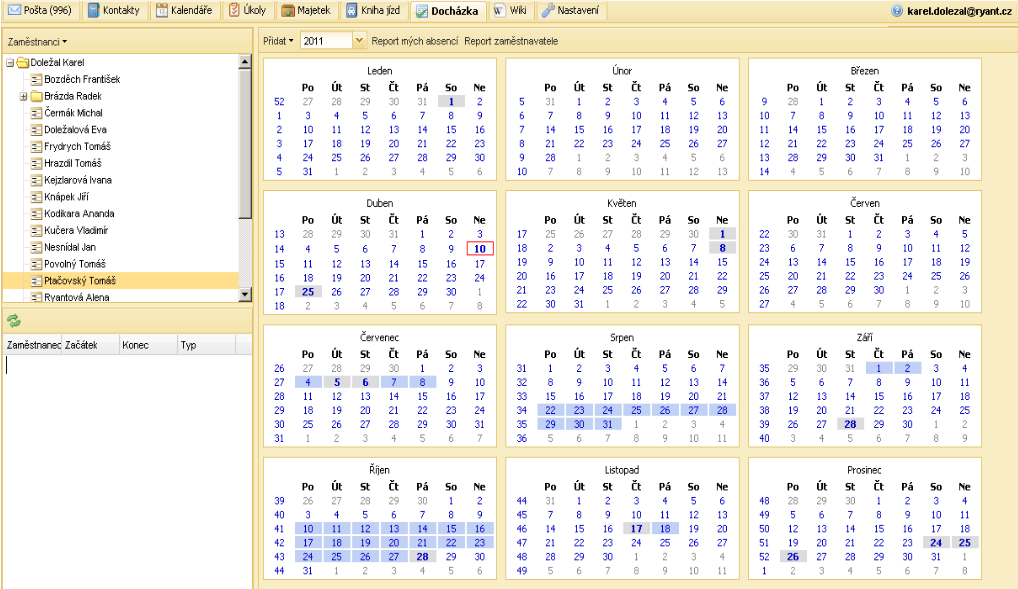Open the year 2011 combo box arrow

pos(358,41)
